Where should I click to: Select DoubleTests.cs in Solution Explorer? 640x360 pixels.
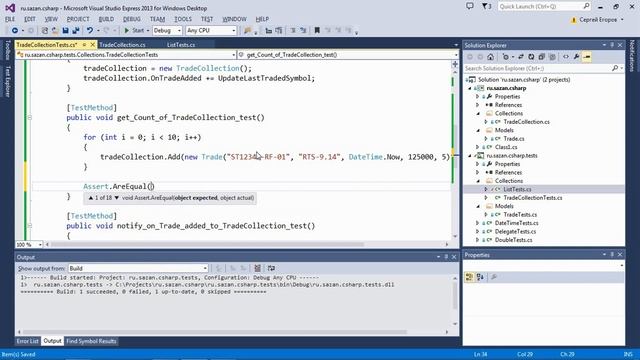tap(513, 240)
